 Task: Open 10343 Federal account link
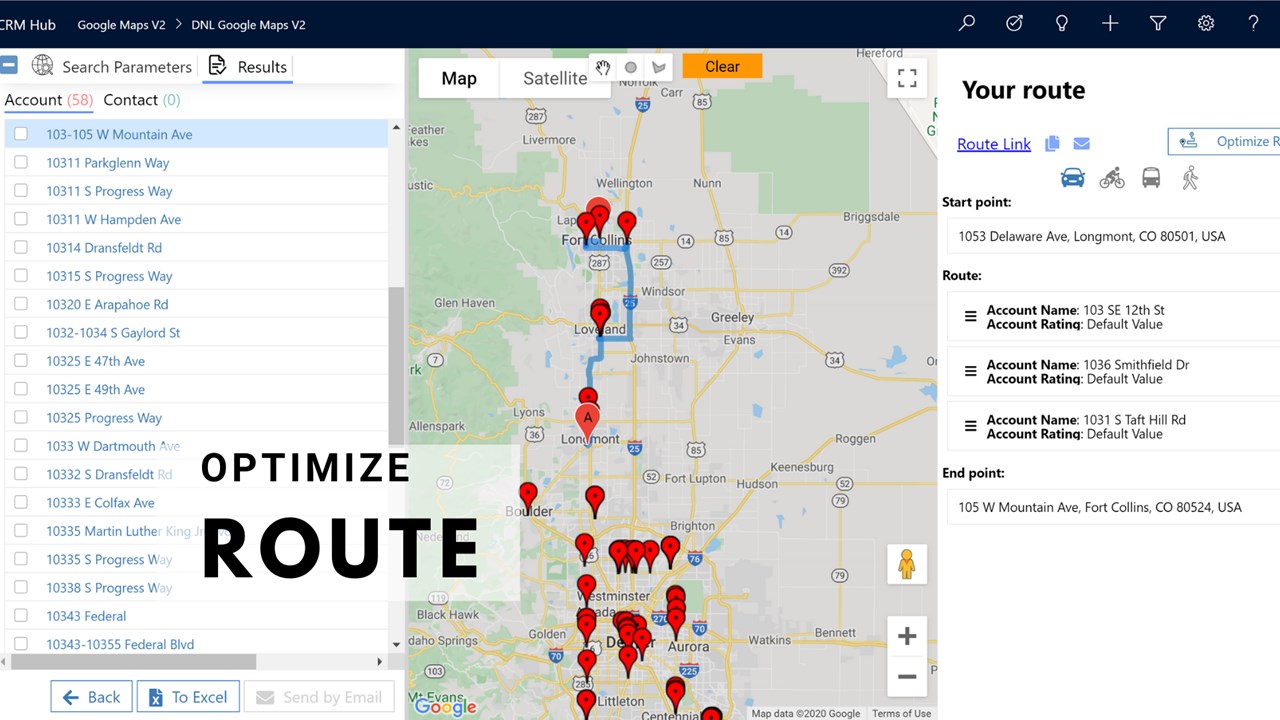[86, 616]
